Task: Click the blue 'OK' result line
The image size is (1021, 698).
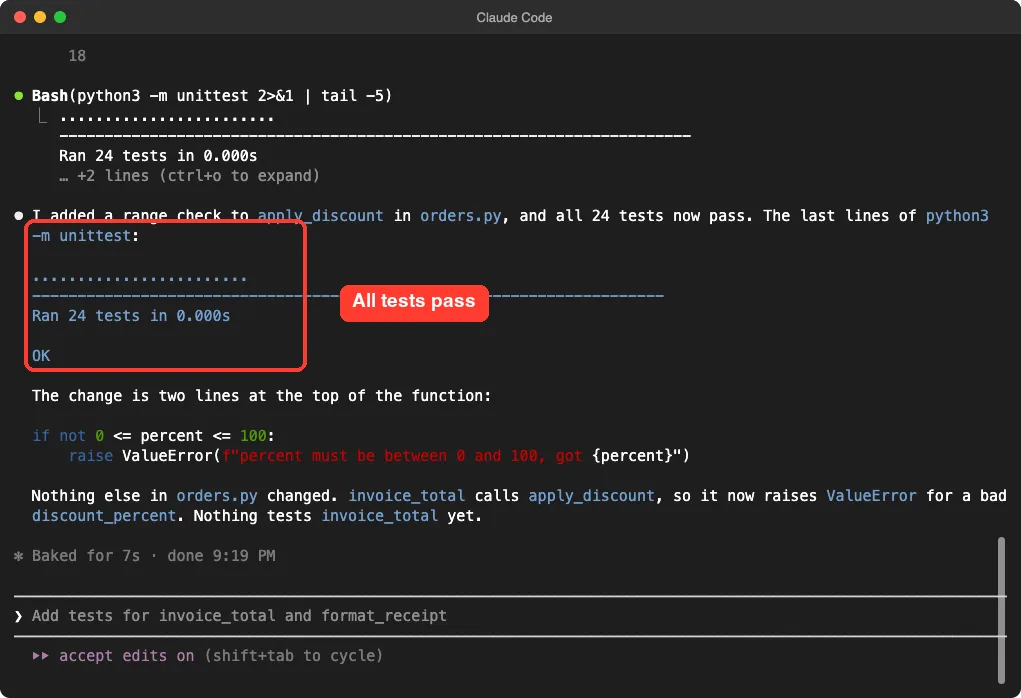Action: 41,356
